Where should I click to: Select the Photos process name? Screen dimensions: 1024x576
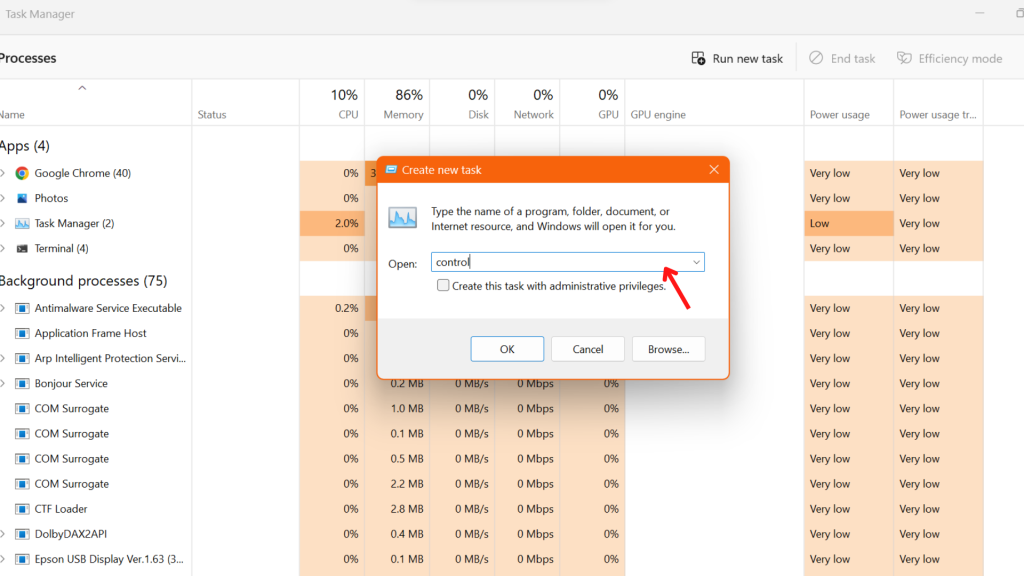(51, 198)
